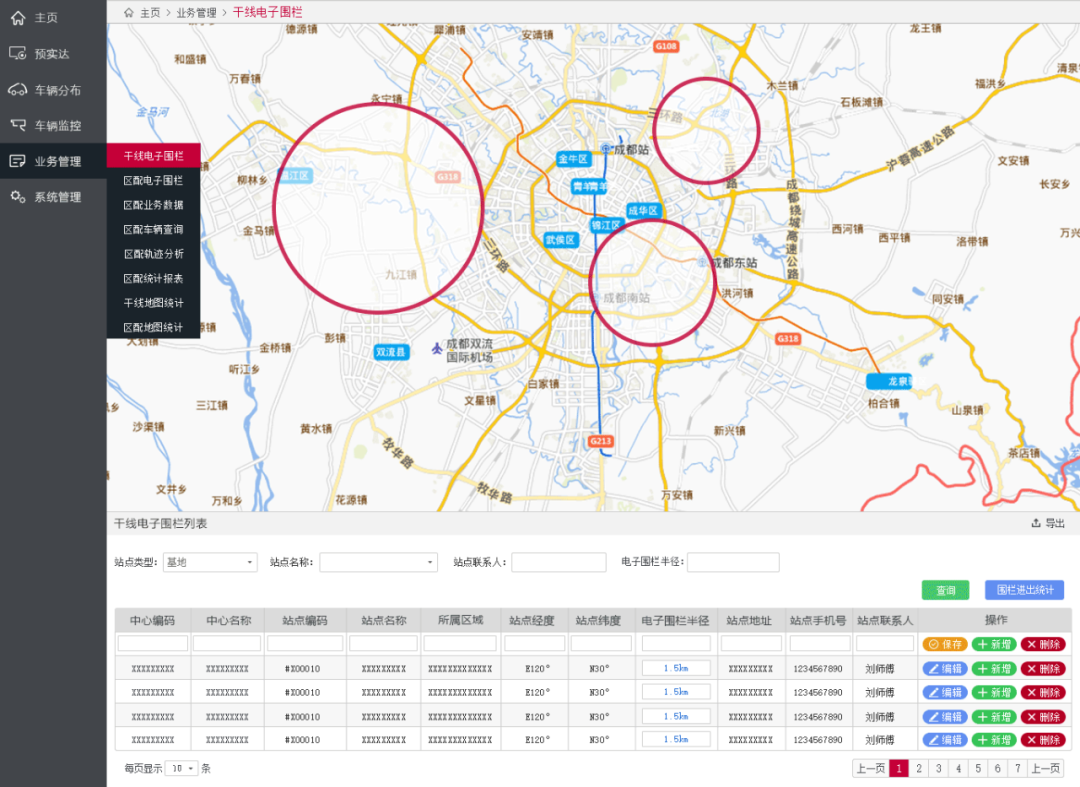Image resolution: width=1080 pixels, height=787 pixels.
Task: Click 新增 in the first data row
Action: coord(994,669)
